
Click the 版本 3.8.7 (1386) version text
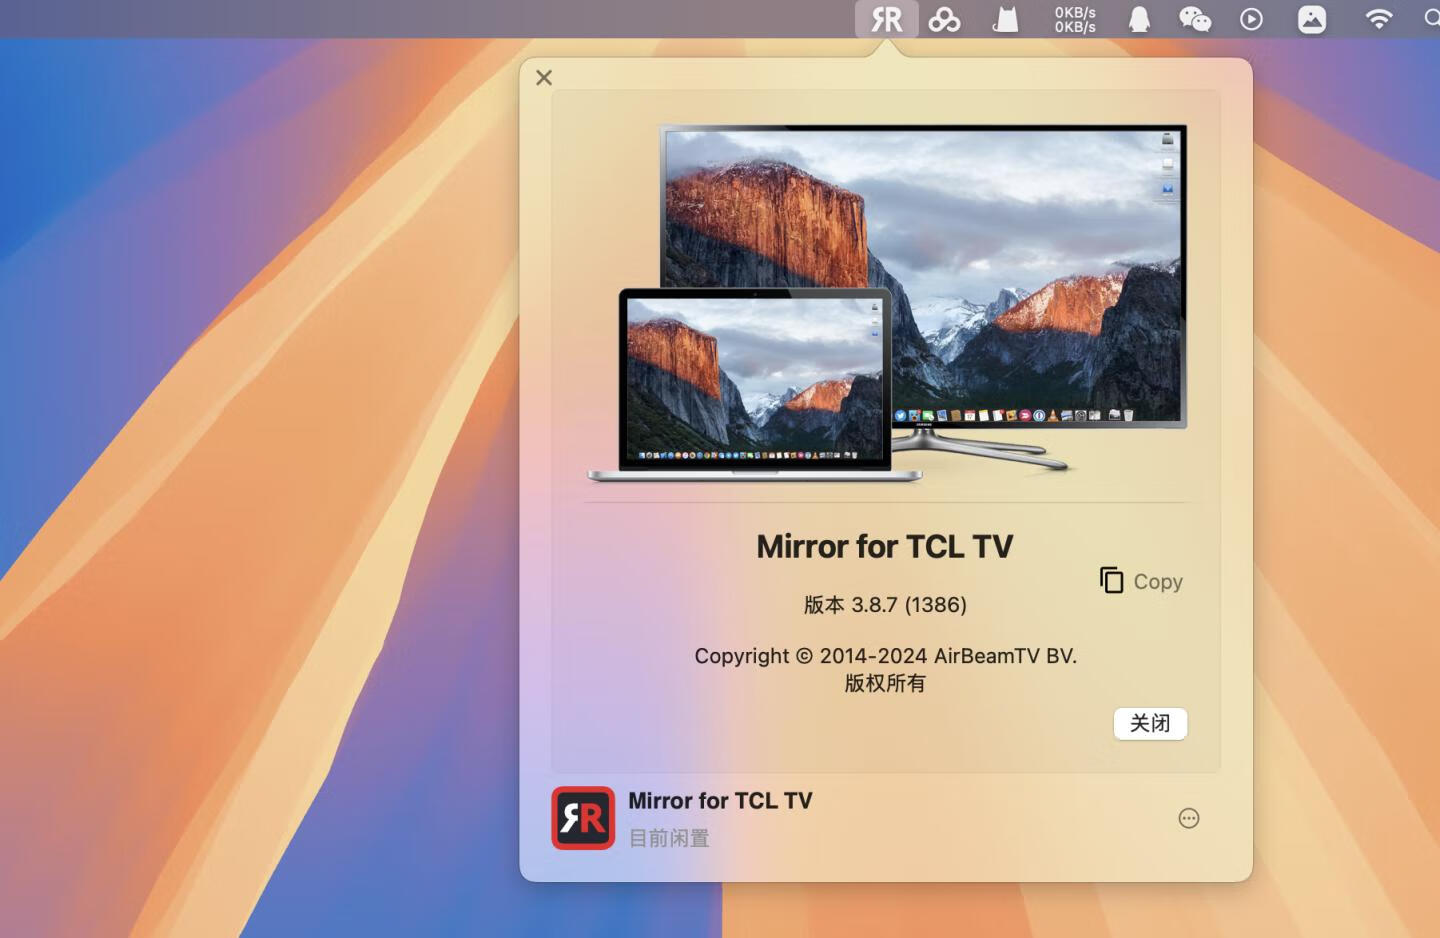pyautogui.click(x=885, y=605)
